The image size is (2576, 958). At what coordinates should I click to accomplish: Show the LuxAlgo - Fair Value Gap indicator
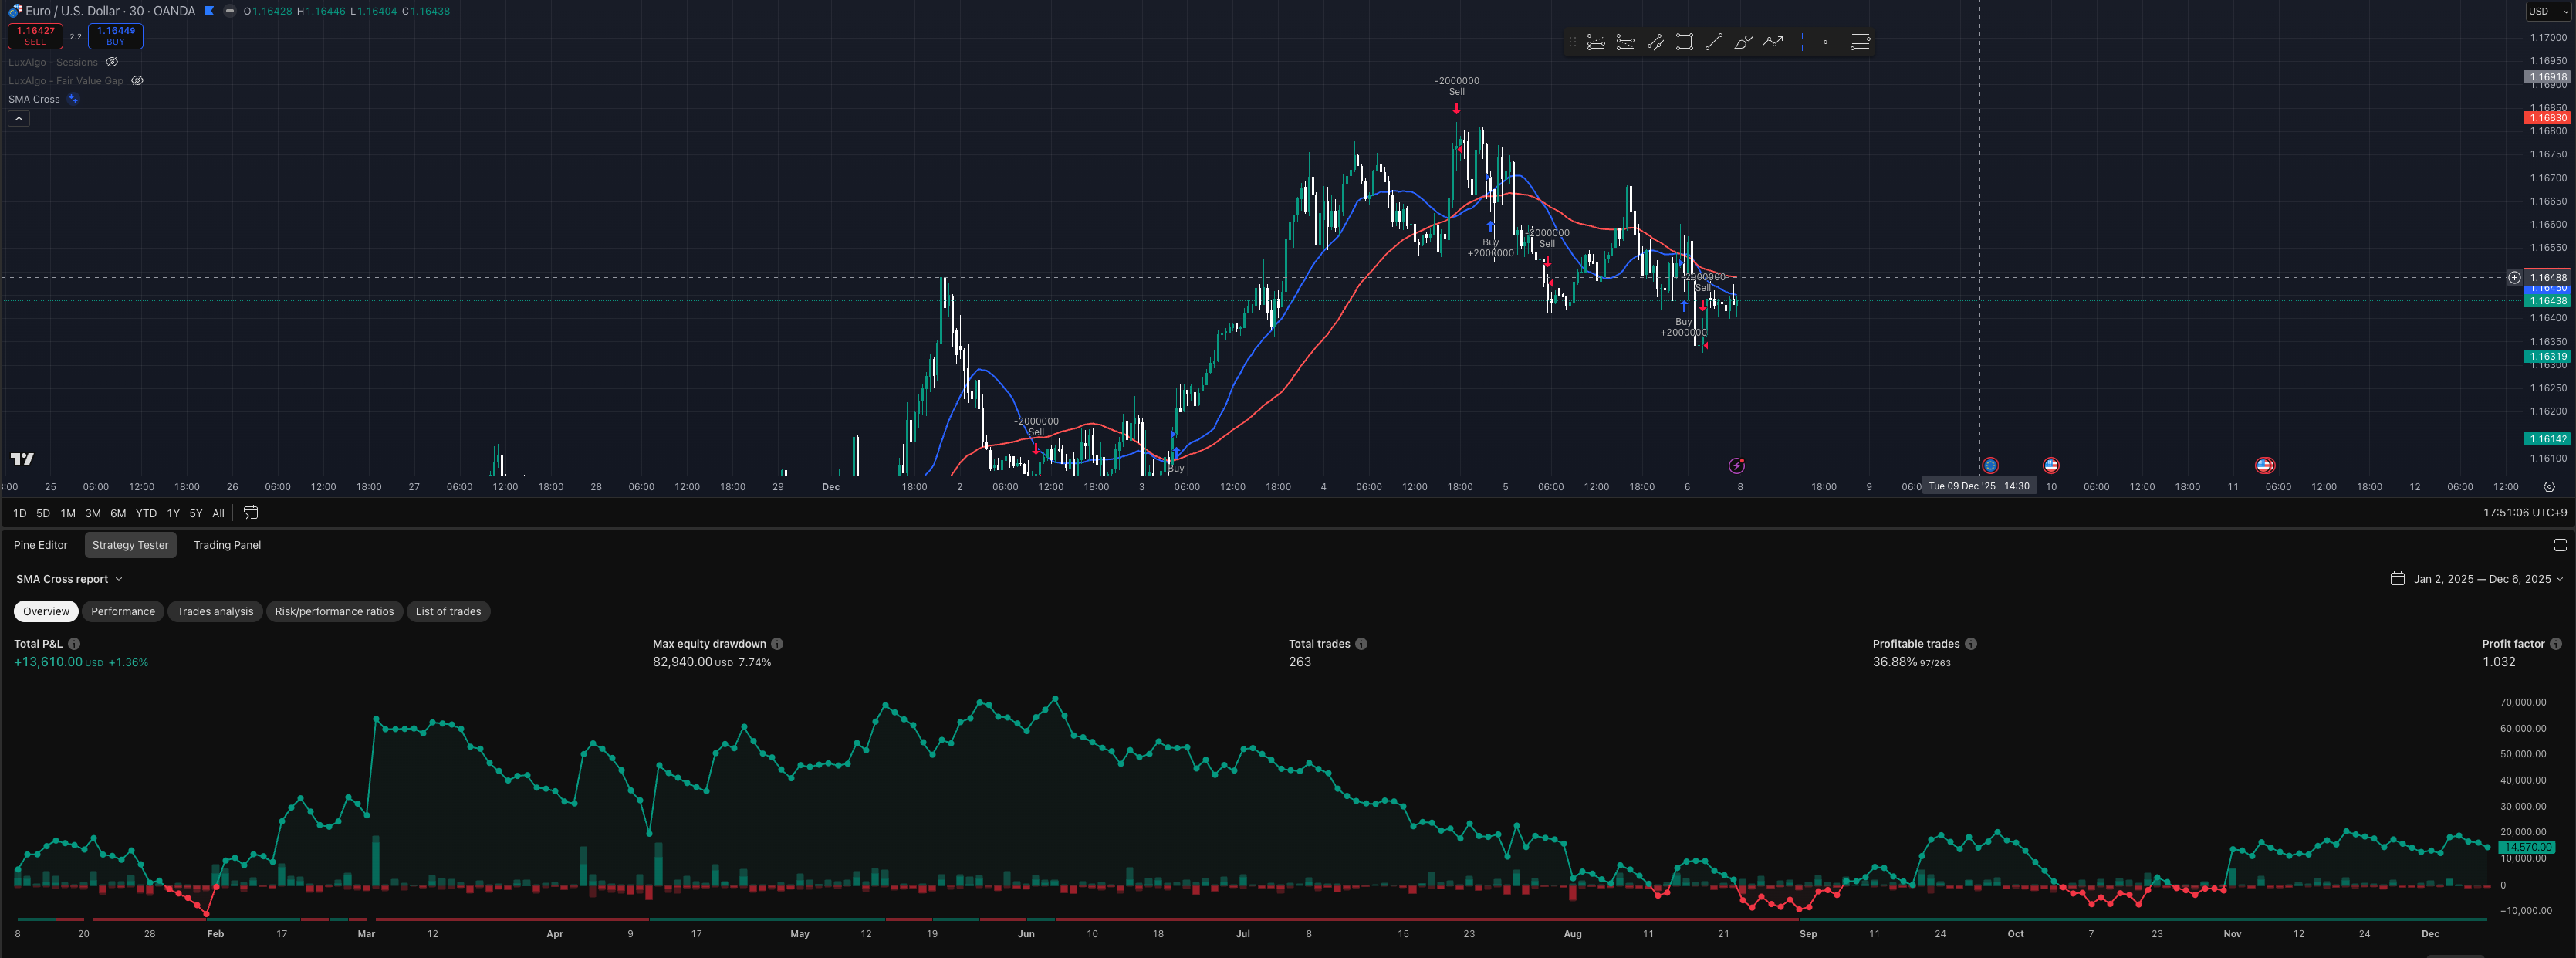(x=137, y=81)
